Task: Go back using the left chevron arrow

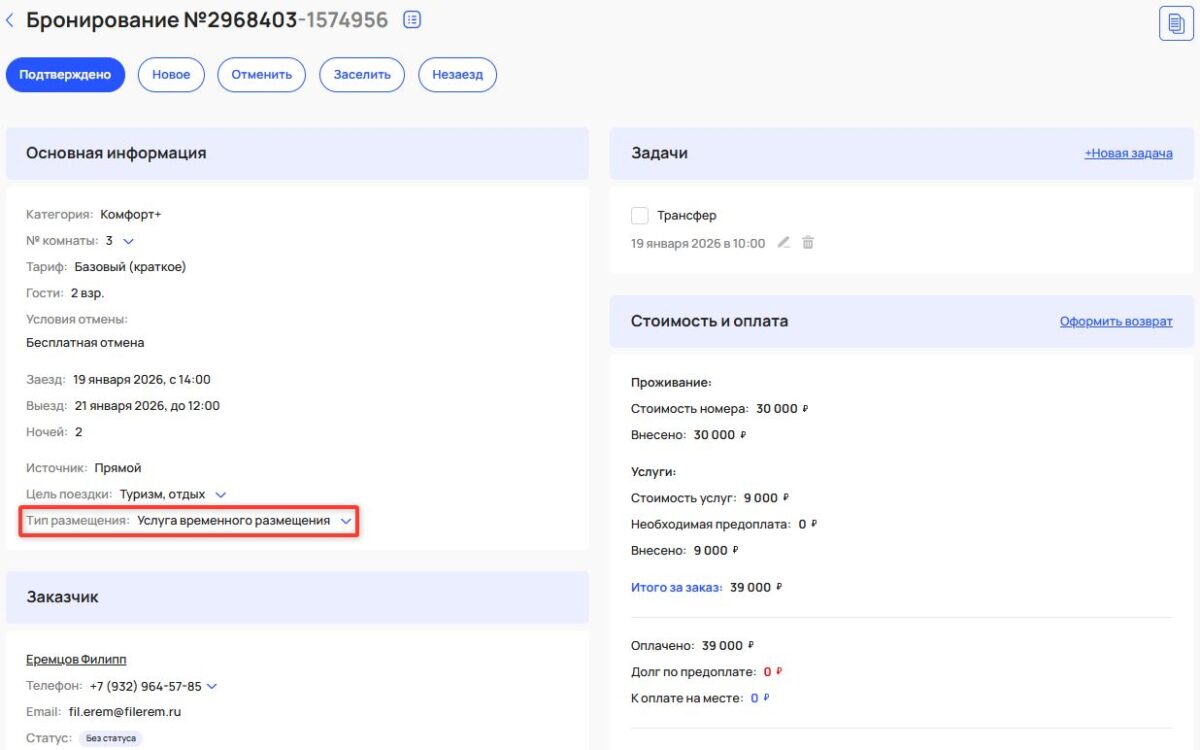Action: [x=11, y=19]
